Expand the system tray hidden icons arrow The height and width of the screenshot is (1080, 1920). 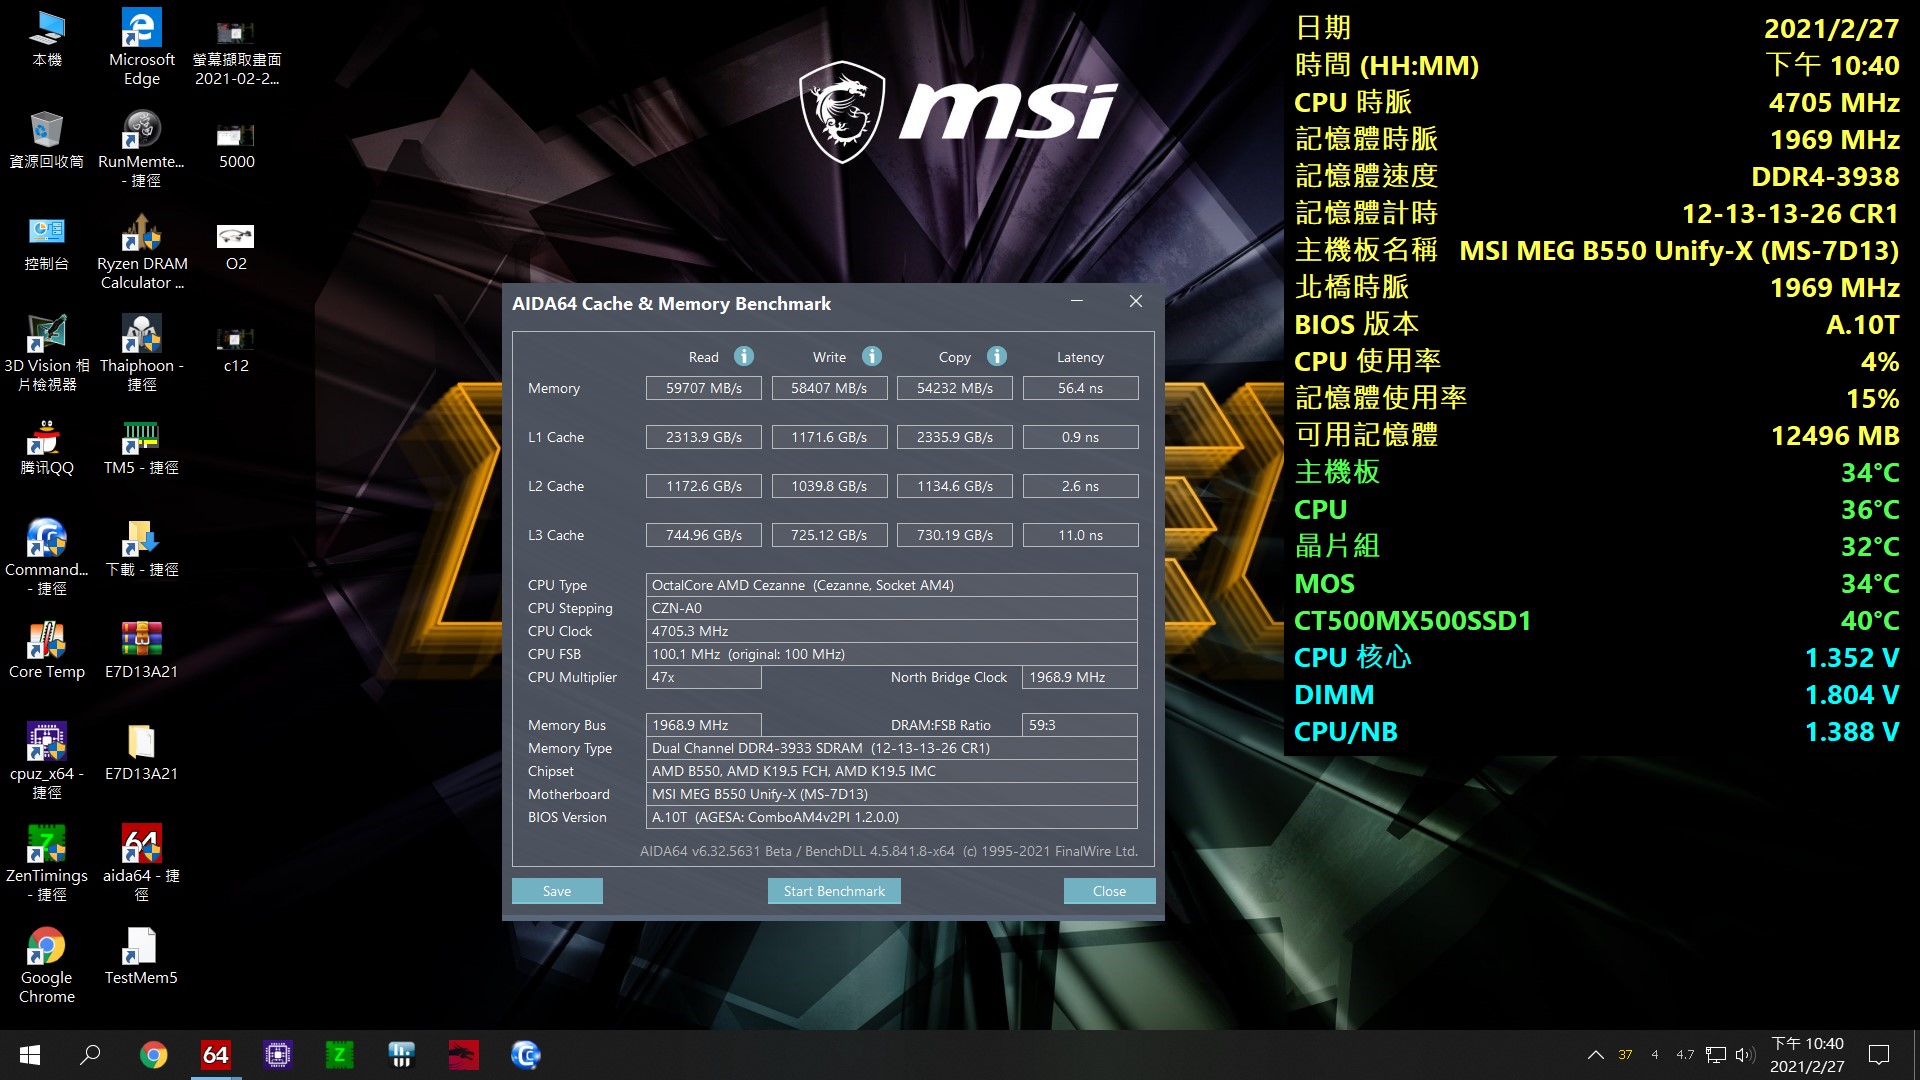click(x=1596, y=1055)
